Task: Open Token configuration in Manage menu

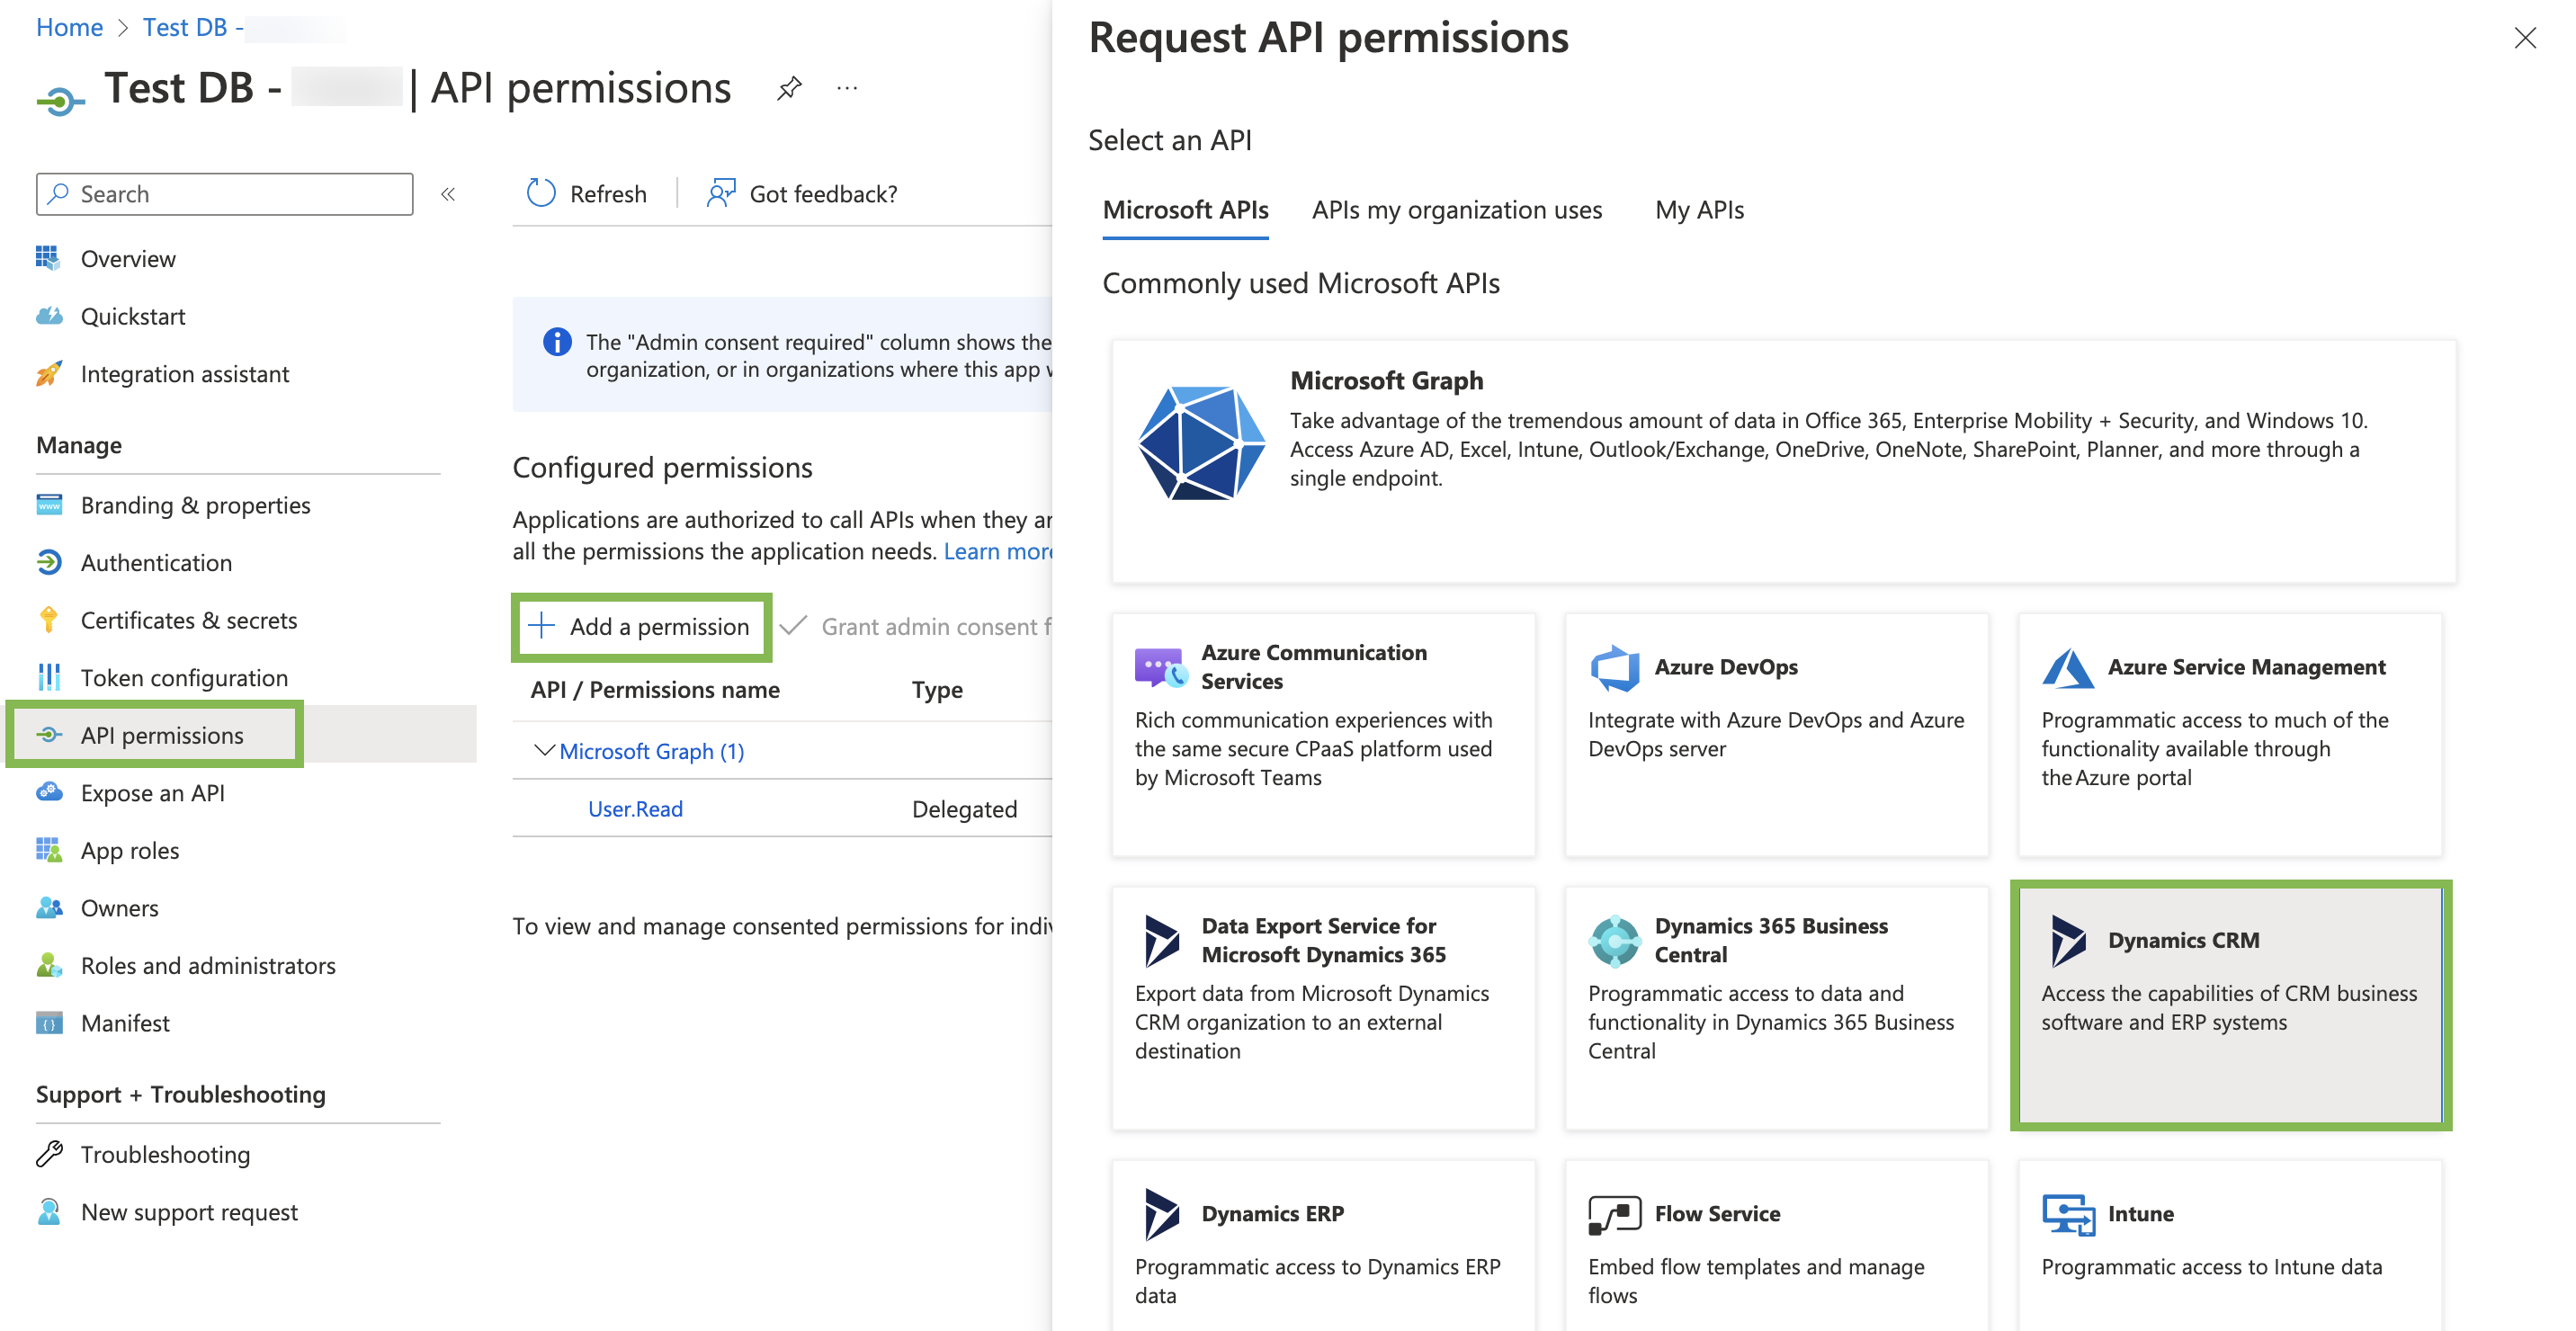Action: 184,677
